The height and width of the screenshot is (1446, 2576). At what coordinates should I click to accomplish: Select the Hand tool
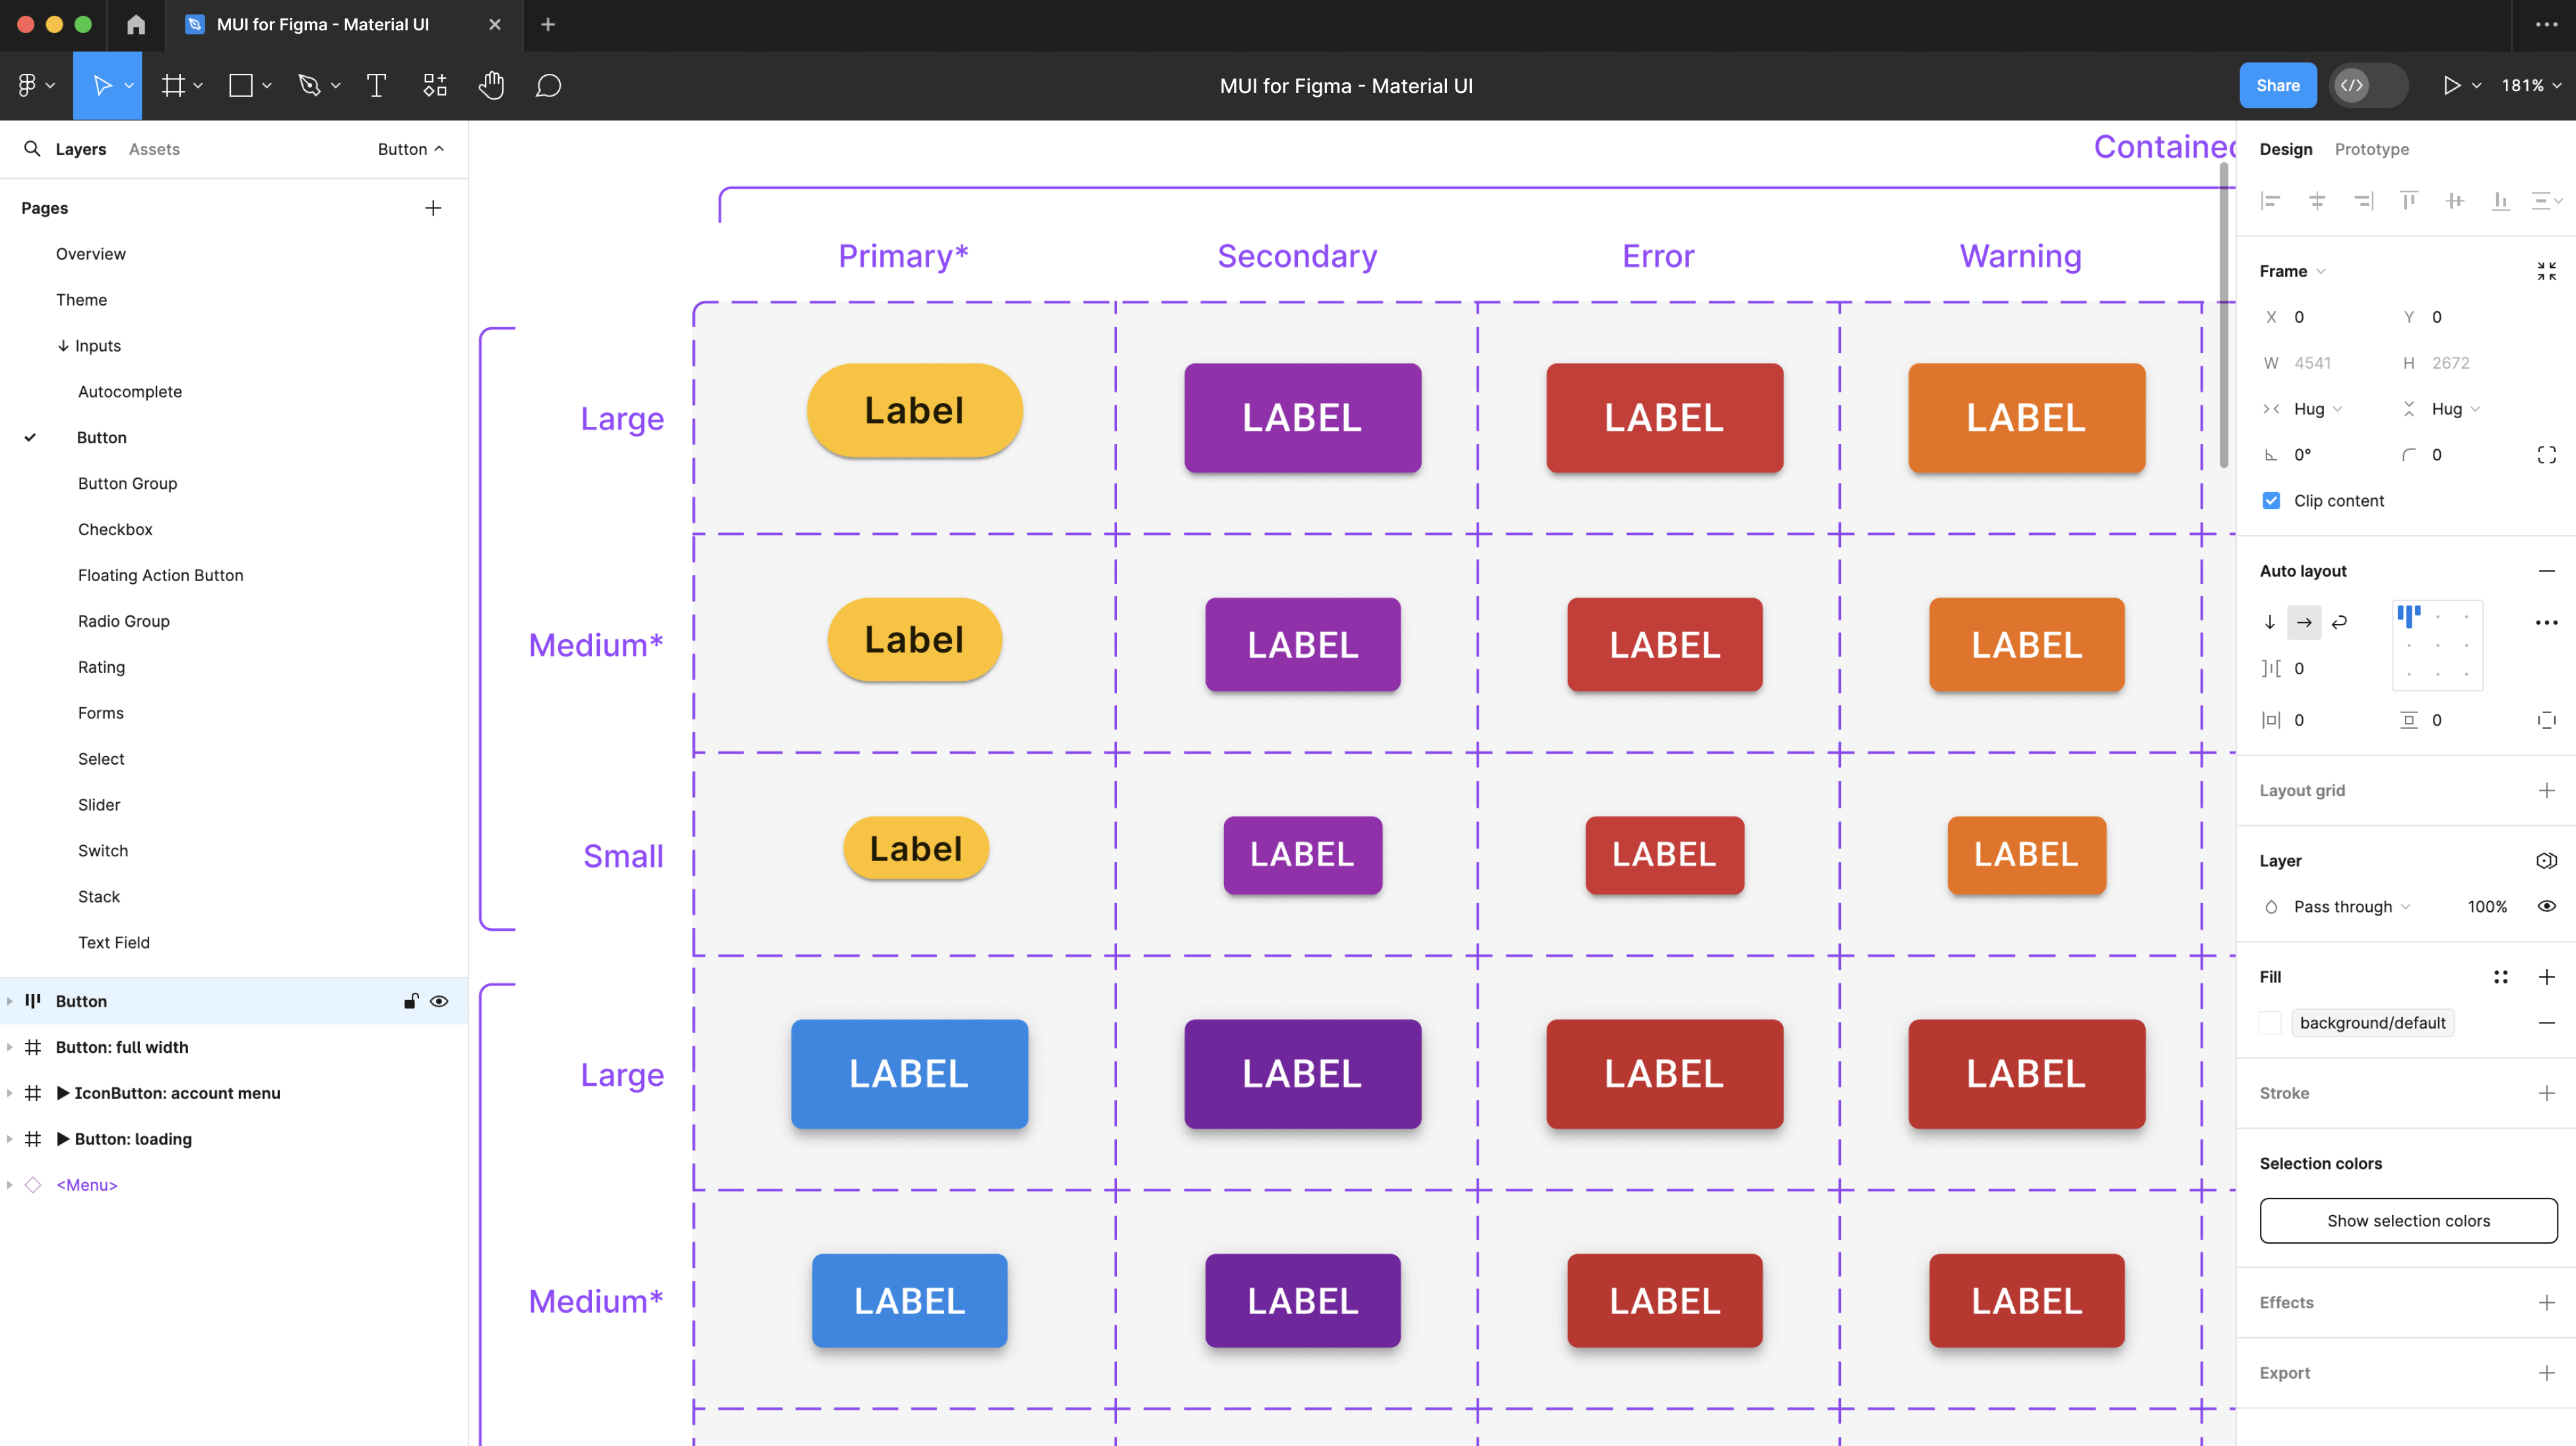491,85
